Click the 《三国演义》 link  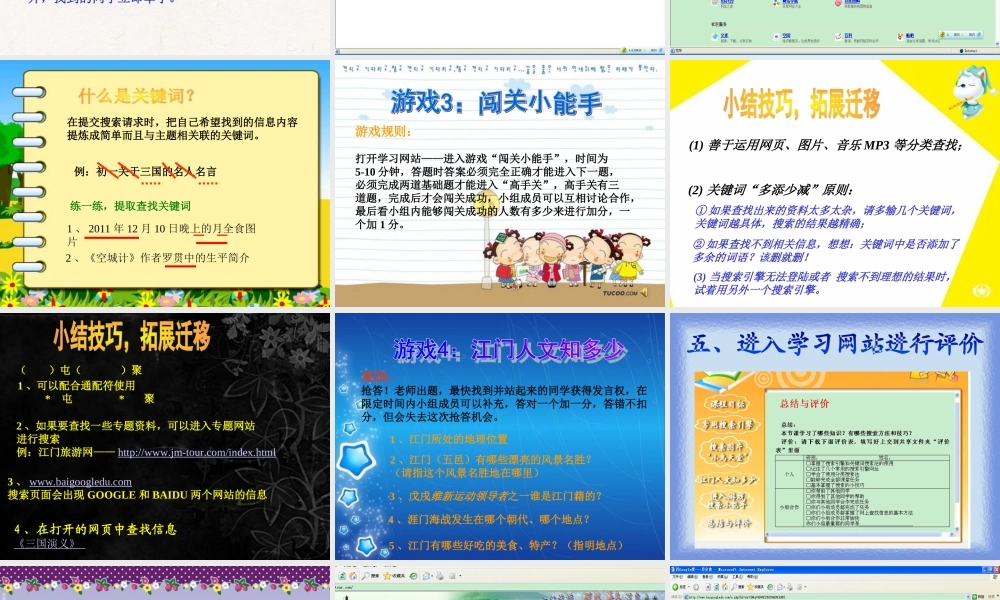(48, 543)
